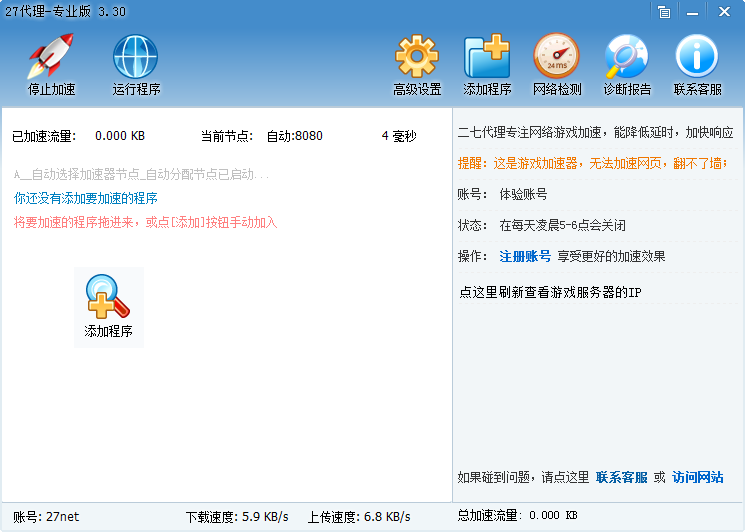Close the 27代理 window
The height and width of the screenshot is (532, 745).
click(x=724, y=11)
